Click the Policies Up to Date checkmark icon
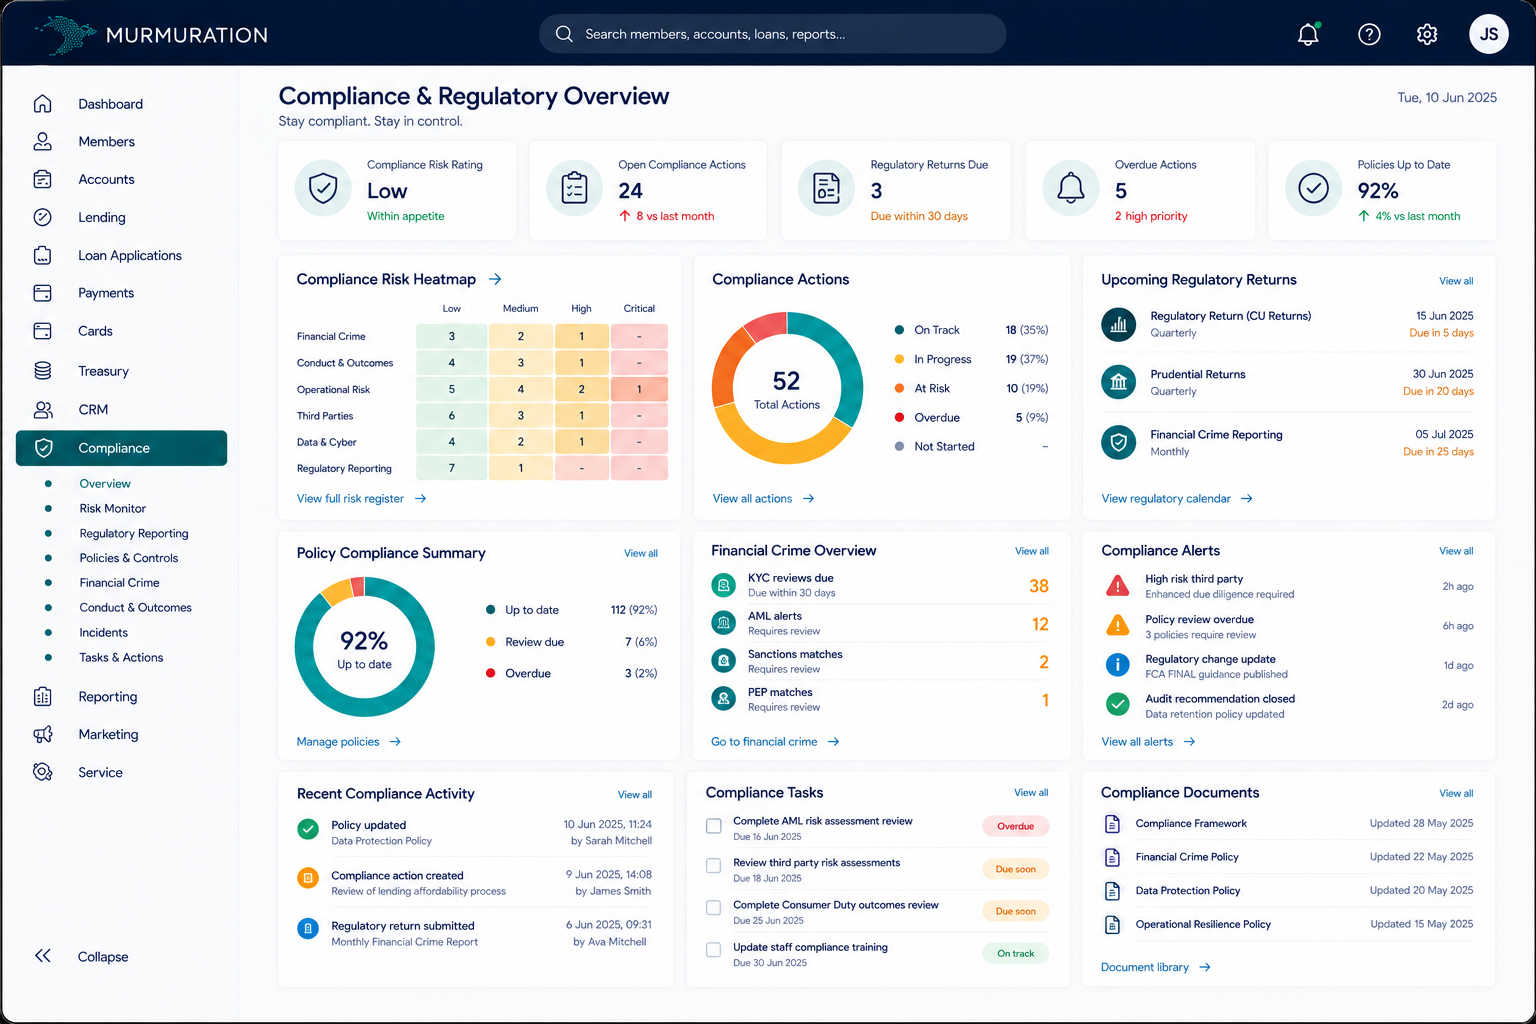Image resolution: width=1536 pixels, height=1024 pixels. click(x=1313, y=188)
